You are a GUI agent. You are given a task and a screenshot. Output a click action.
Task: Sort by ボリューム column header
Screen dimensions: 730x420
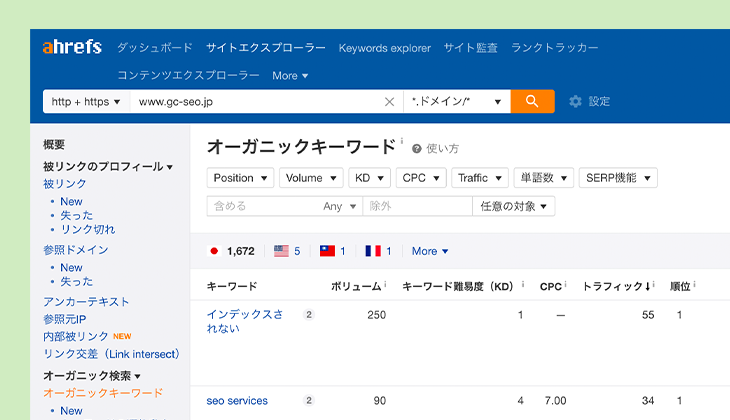(x=356, y=286)
